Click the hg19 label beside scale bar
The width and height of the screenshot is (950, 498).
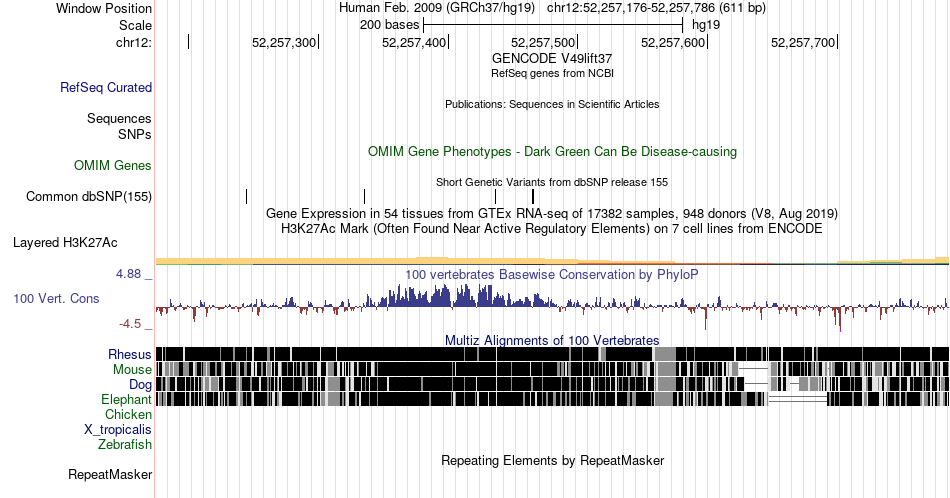706,25
